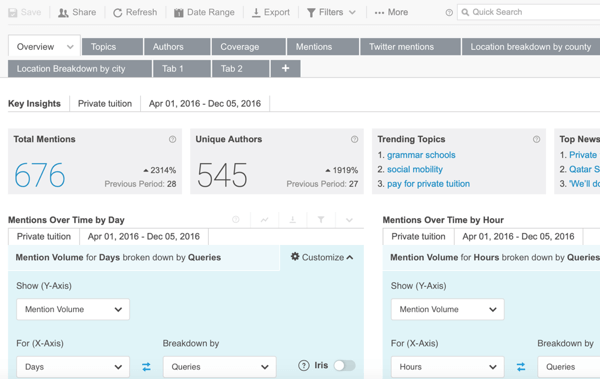Click help icon on Mentions Over Time by Day
600x379 pixels.
[x=236, y=219]
